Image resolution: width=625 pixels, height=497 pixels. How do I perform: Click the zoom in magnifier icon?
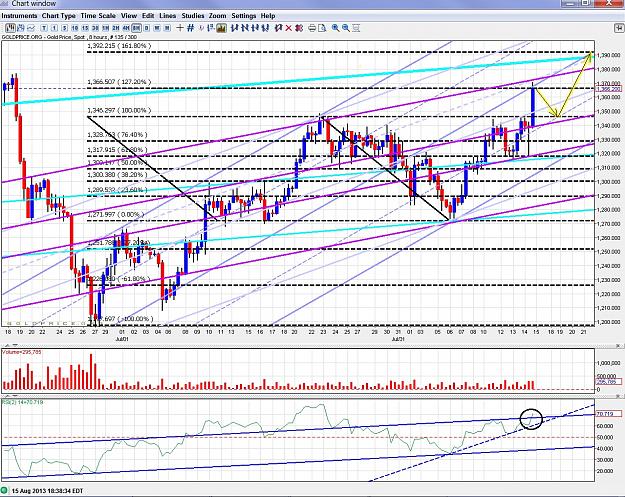coord(336,28)
